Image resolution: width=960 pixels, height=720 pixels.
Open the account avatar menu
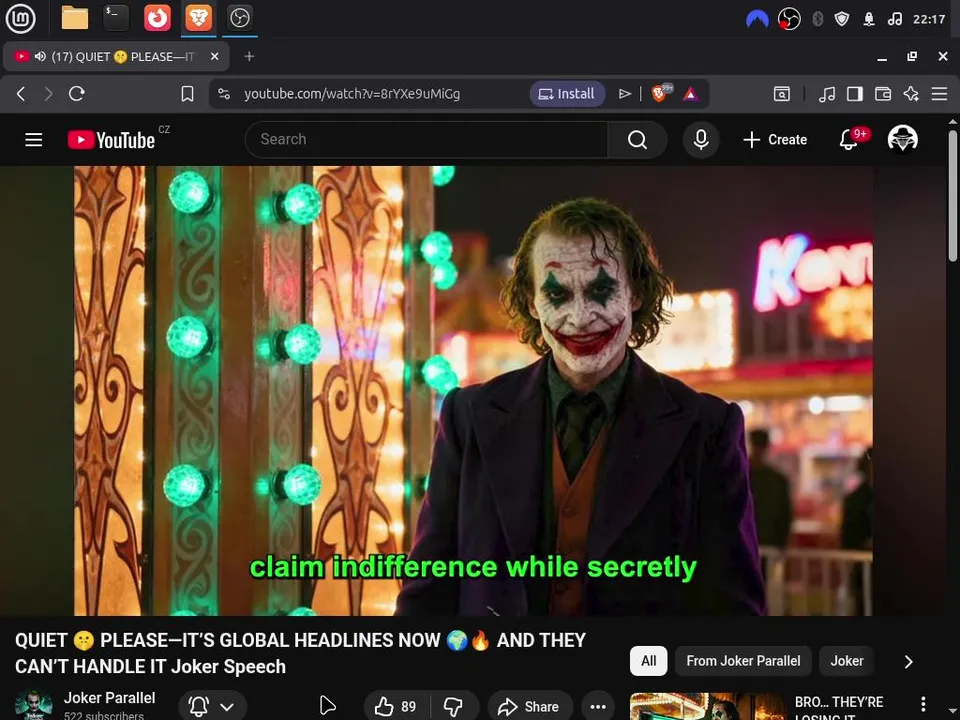coord(902,139)
